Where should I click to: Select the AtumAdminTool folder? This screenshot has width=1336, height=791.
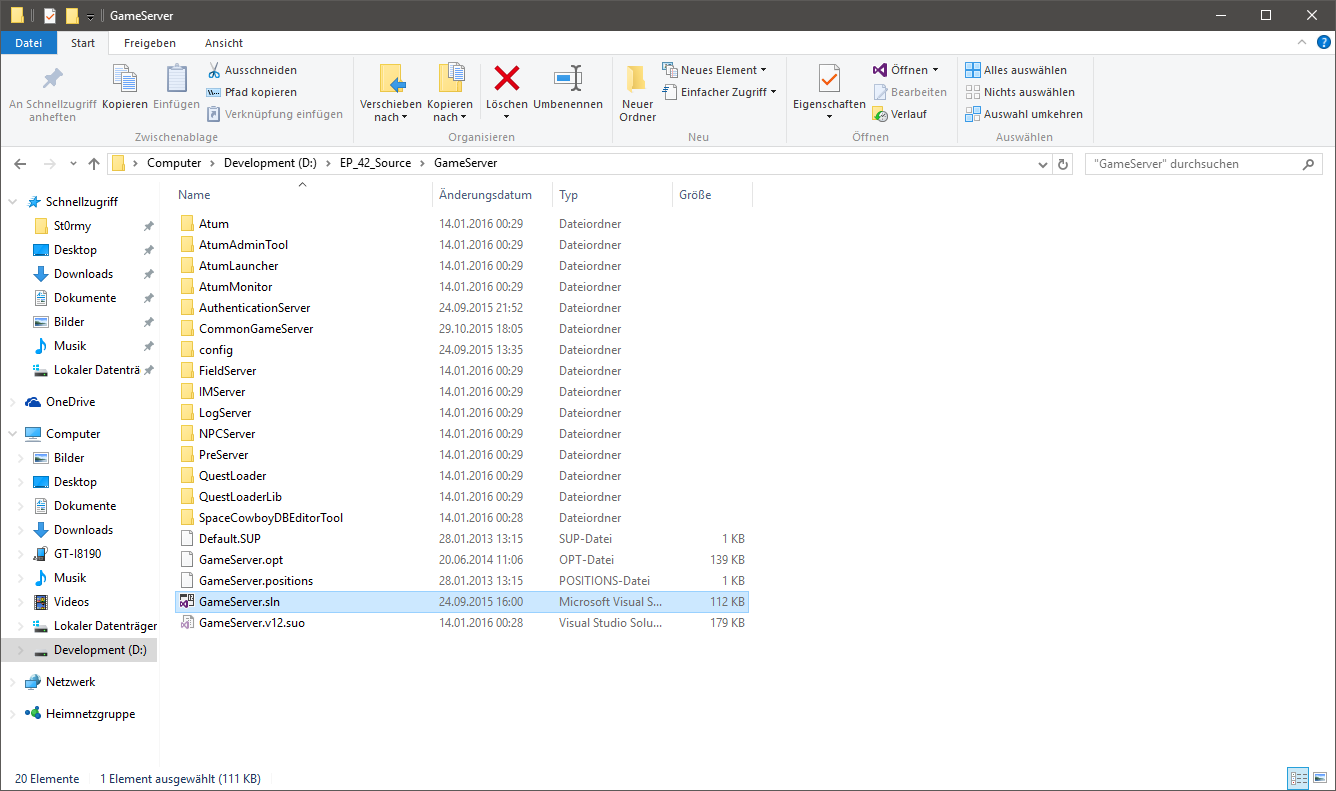coord(461,244)
